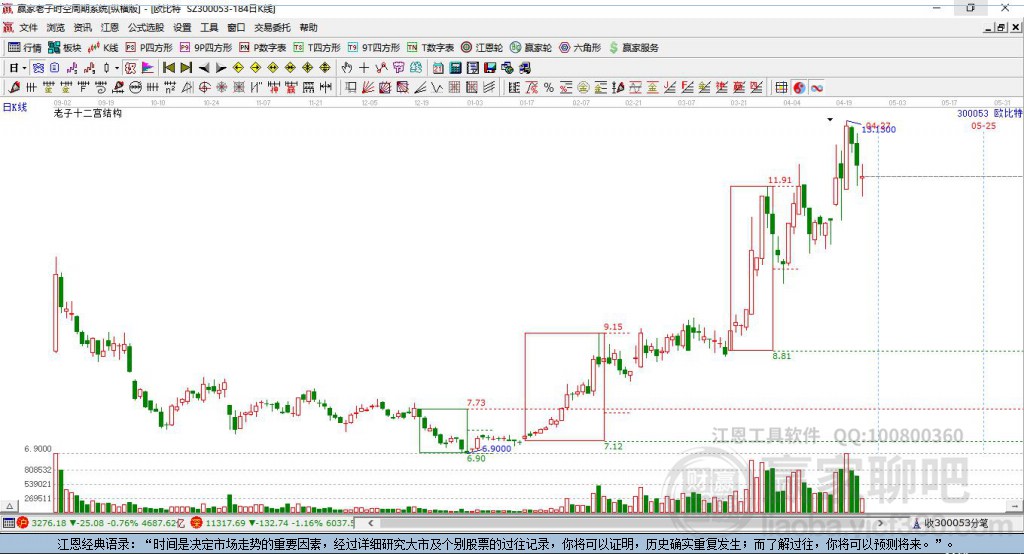Viewport: 1024px width, 554px height.
Task: Select the n² square number tool
Action: tap(170, 88)
